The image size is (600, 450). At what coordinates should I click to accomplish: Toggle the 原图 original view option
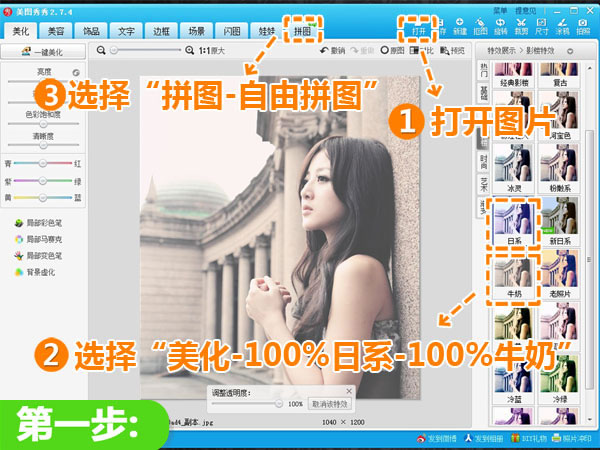(x=392, y=51)
